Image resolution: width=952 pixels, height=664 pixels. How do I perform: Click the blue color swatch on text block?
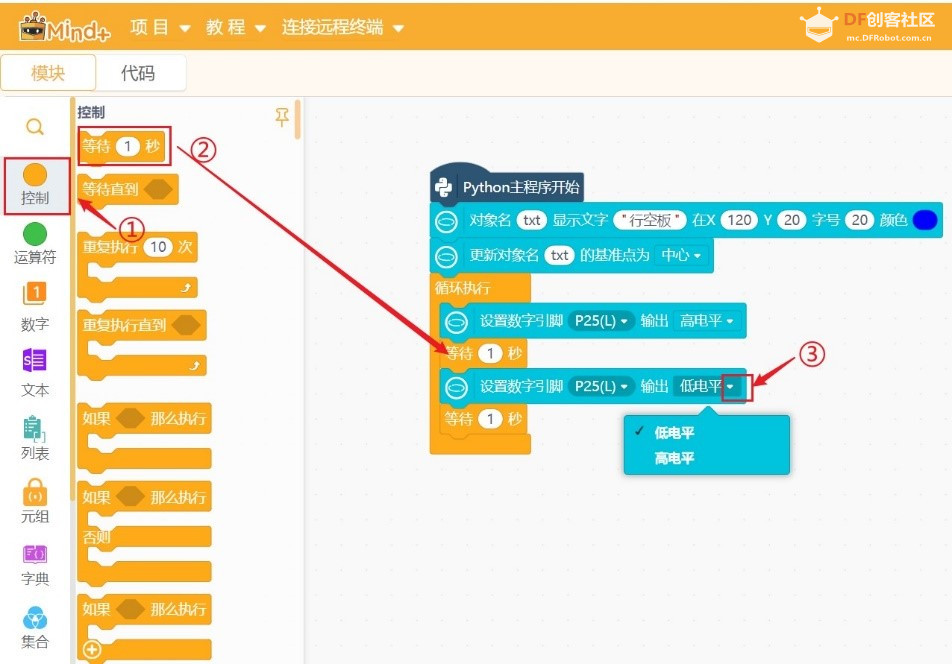924,220
